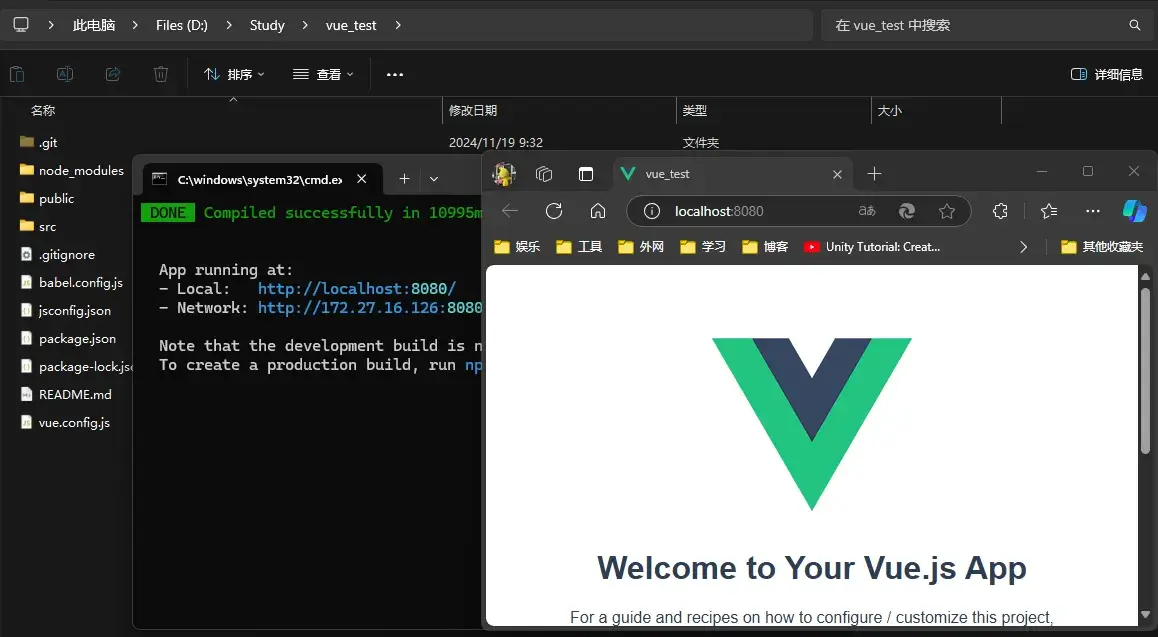The image size is (1158, 637).
Task: Click the Unity Tutorial bookmark
Action: [x=872, y=247]
